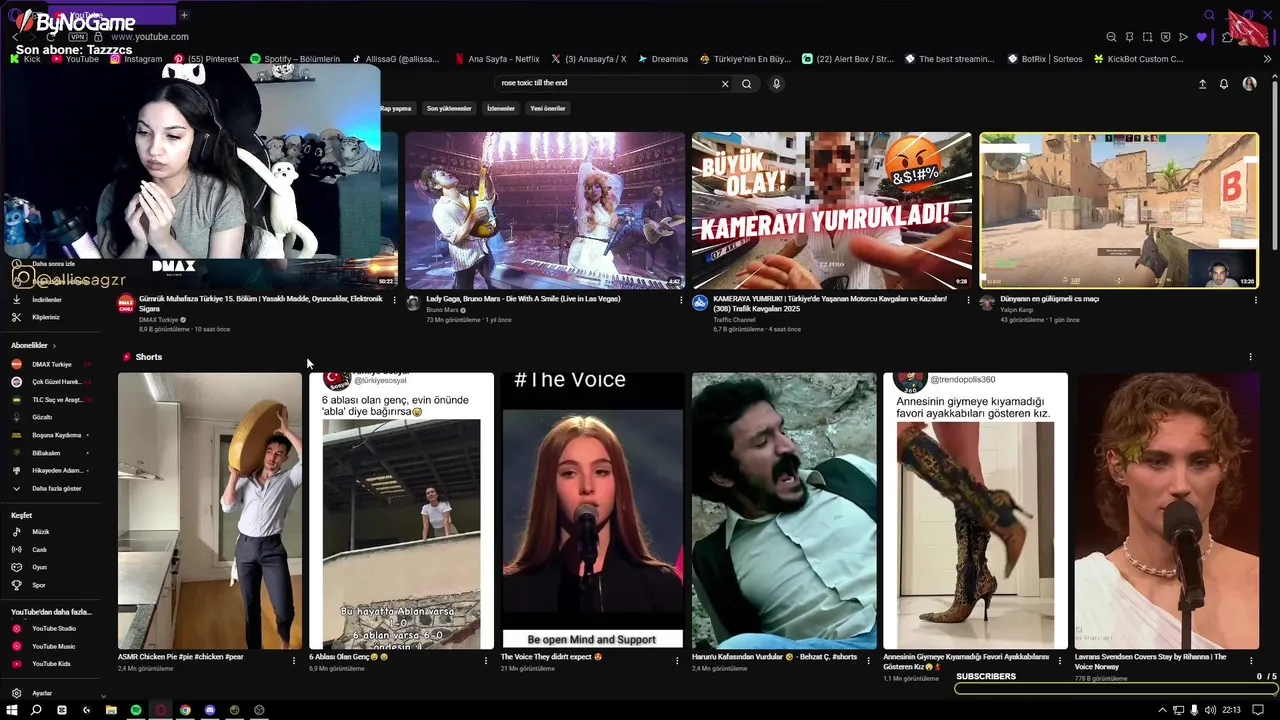Open File Explorer from the taskbar
The image size is (1280, 720).
click(x=111, y=710)
